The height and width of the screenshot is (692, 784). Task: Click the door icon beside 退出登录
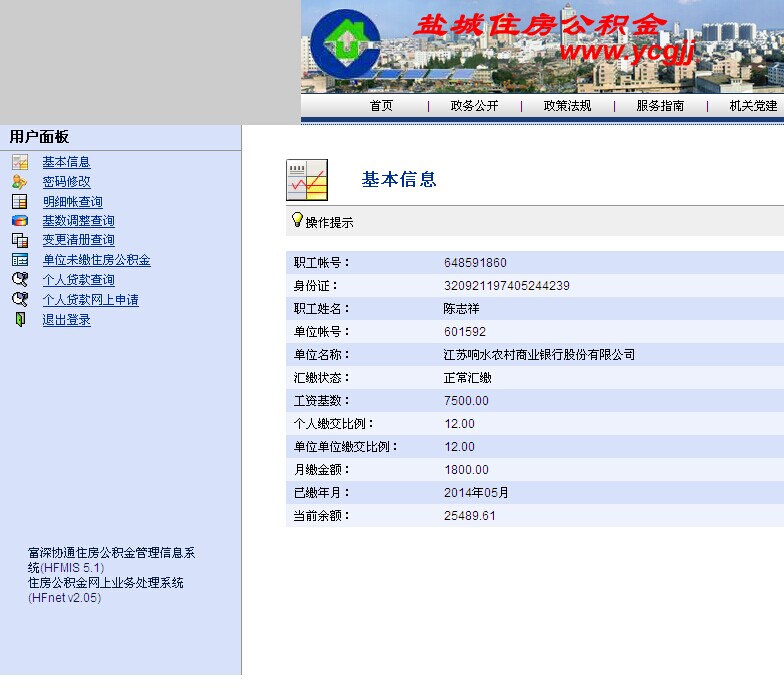20,320
